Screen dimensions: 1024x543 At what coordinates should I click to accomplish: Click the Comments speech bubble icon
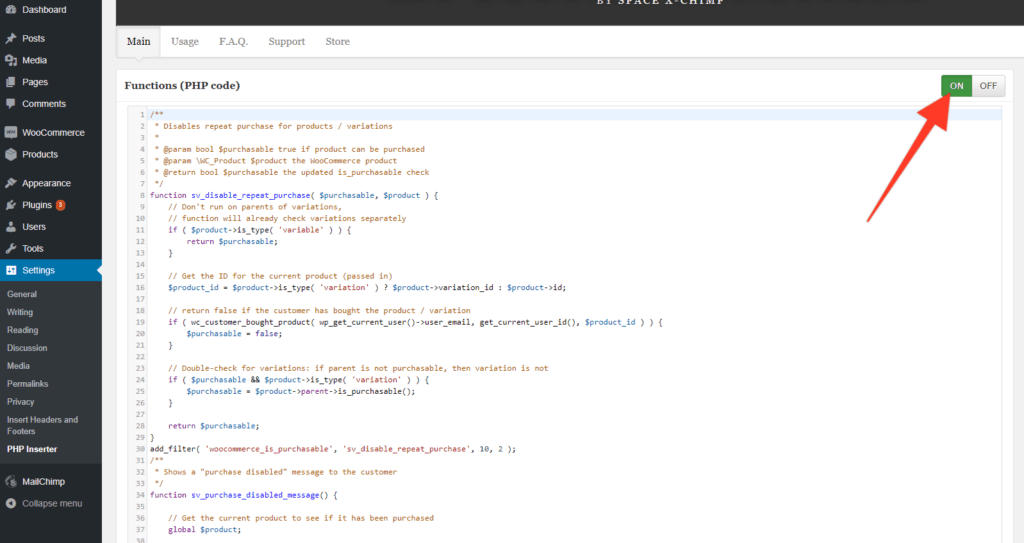click(x=11, y=104)
